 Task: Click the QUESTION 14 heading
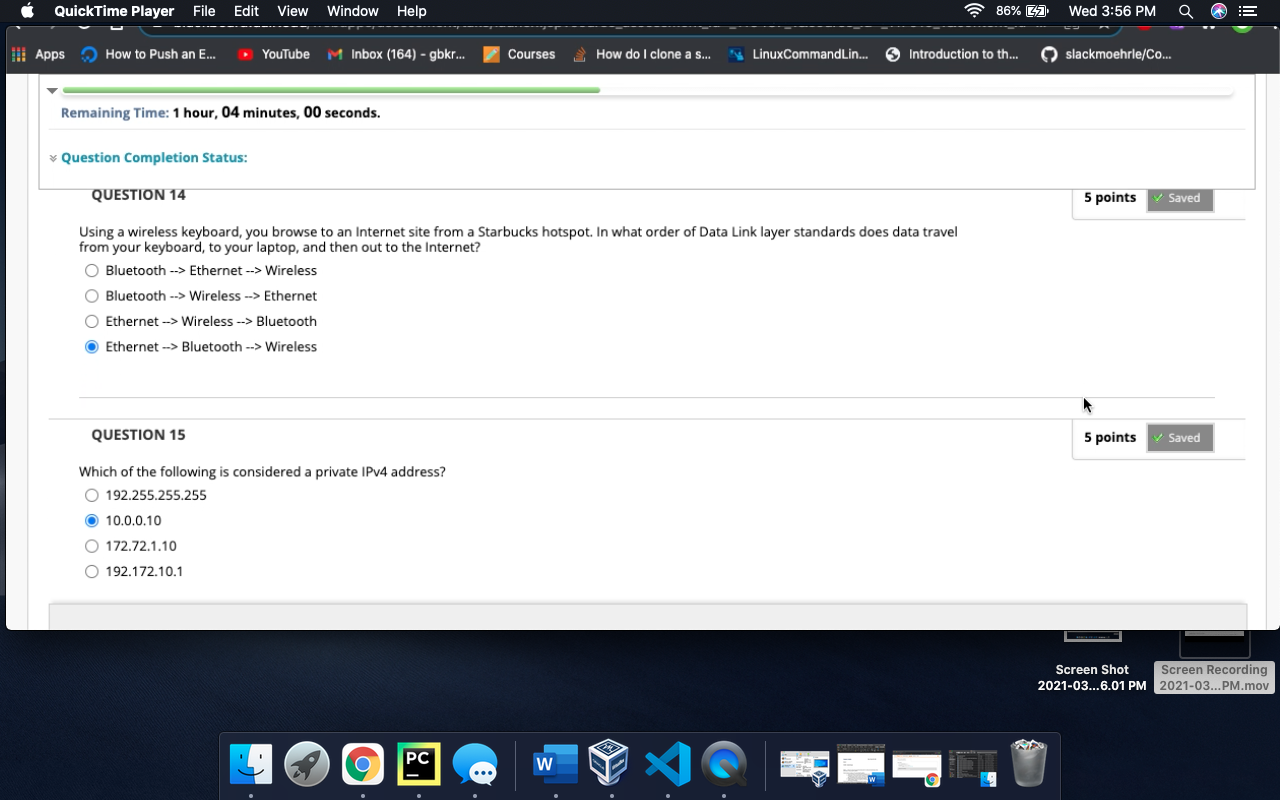coord(138,195)
